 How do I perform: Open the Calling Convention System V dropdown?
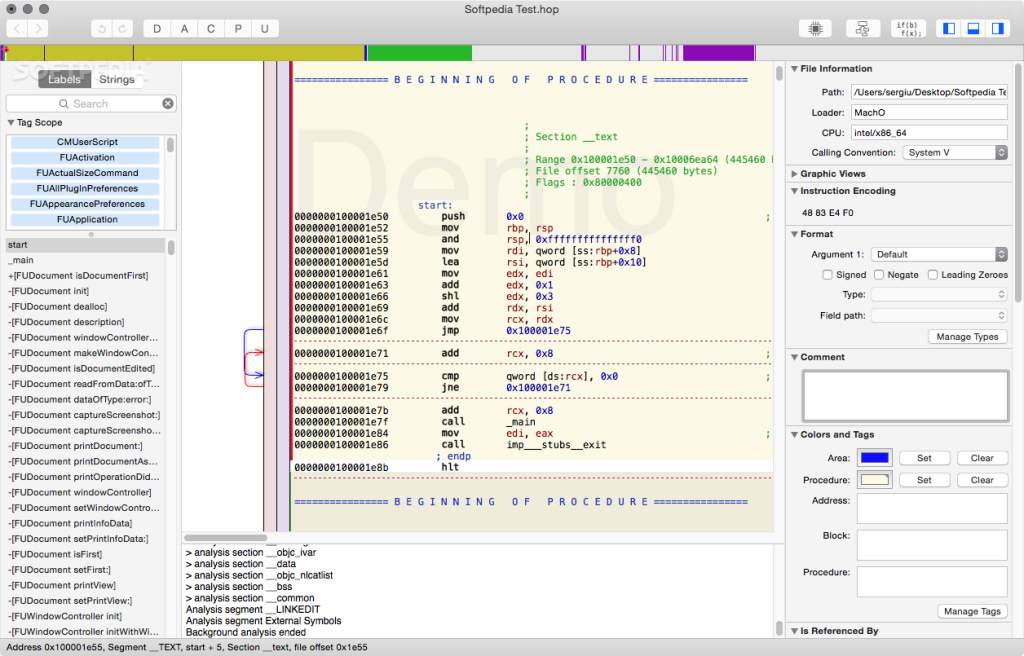[955, 152]
